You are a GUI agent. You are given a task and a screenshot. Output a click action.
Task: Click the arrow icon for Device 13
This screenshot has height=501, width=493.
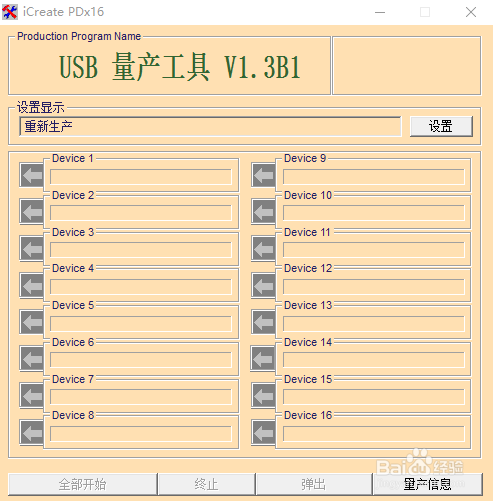263,322
